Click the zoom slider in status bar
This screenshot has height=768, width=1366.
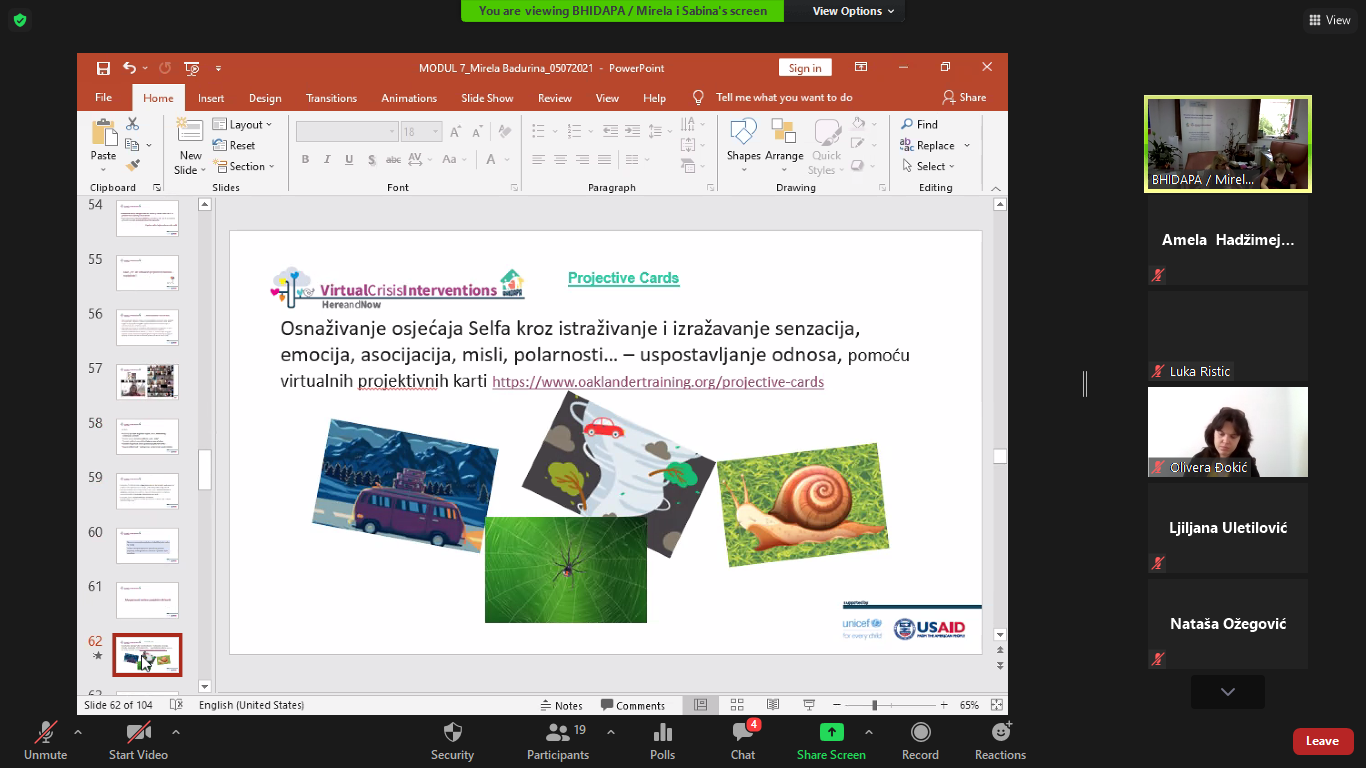[x=875, y=705]
